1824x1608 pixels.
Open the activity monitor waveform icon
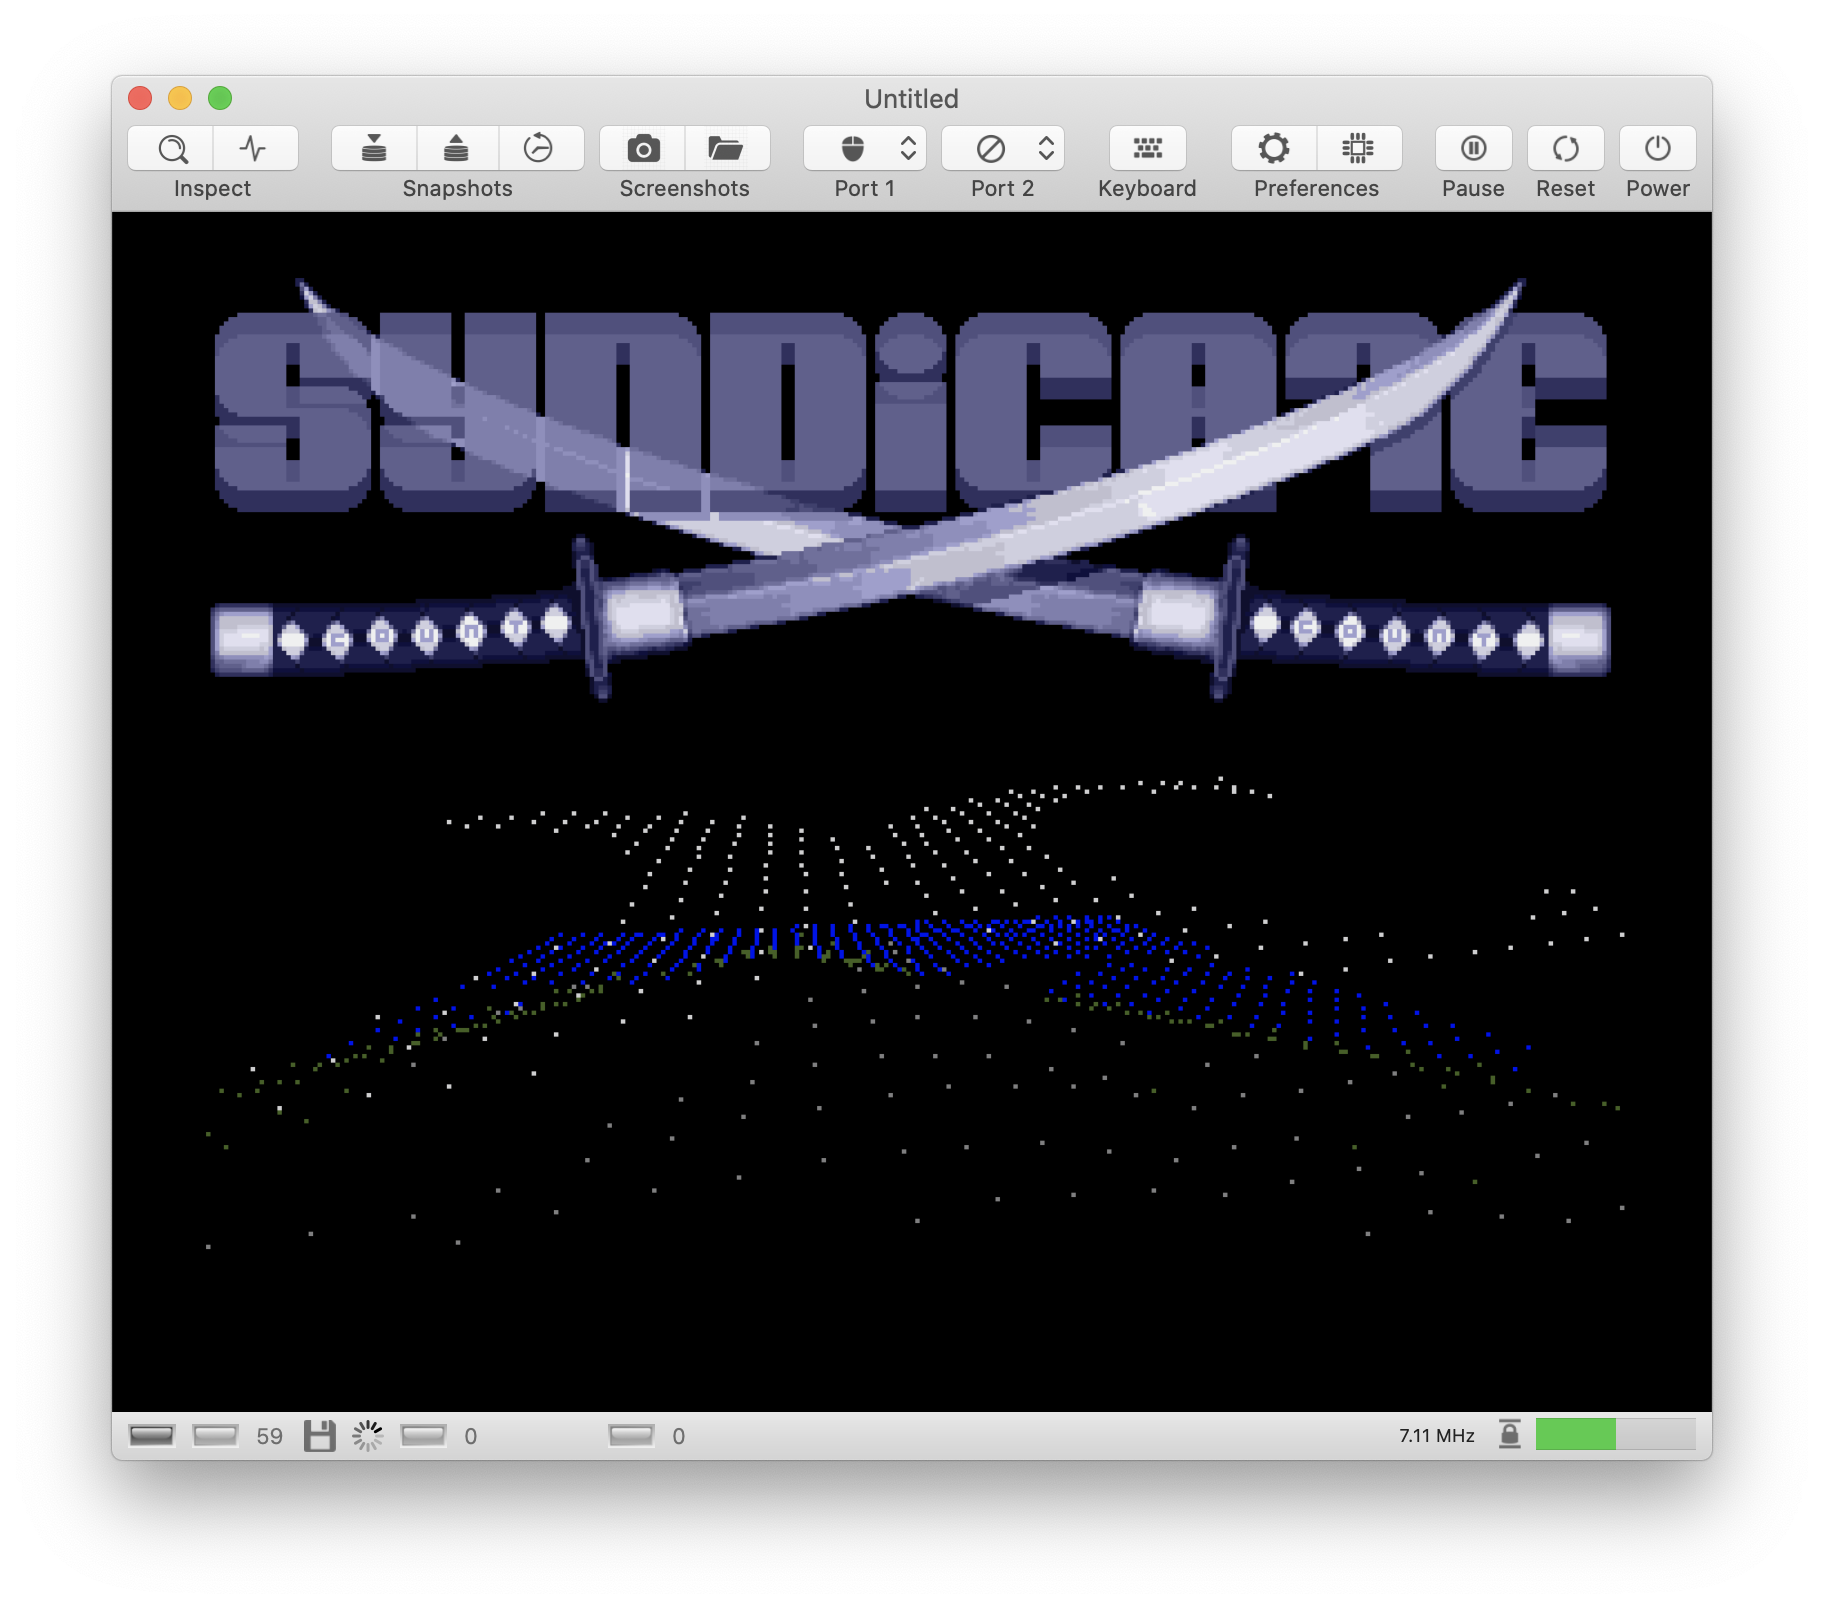coord(255,149)
